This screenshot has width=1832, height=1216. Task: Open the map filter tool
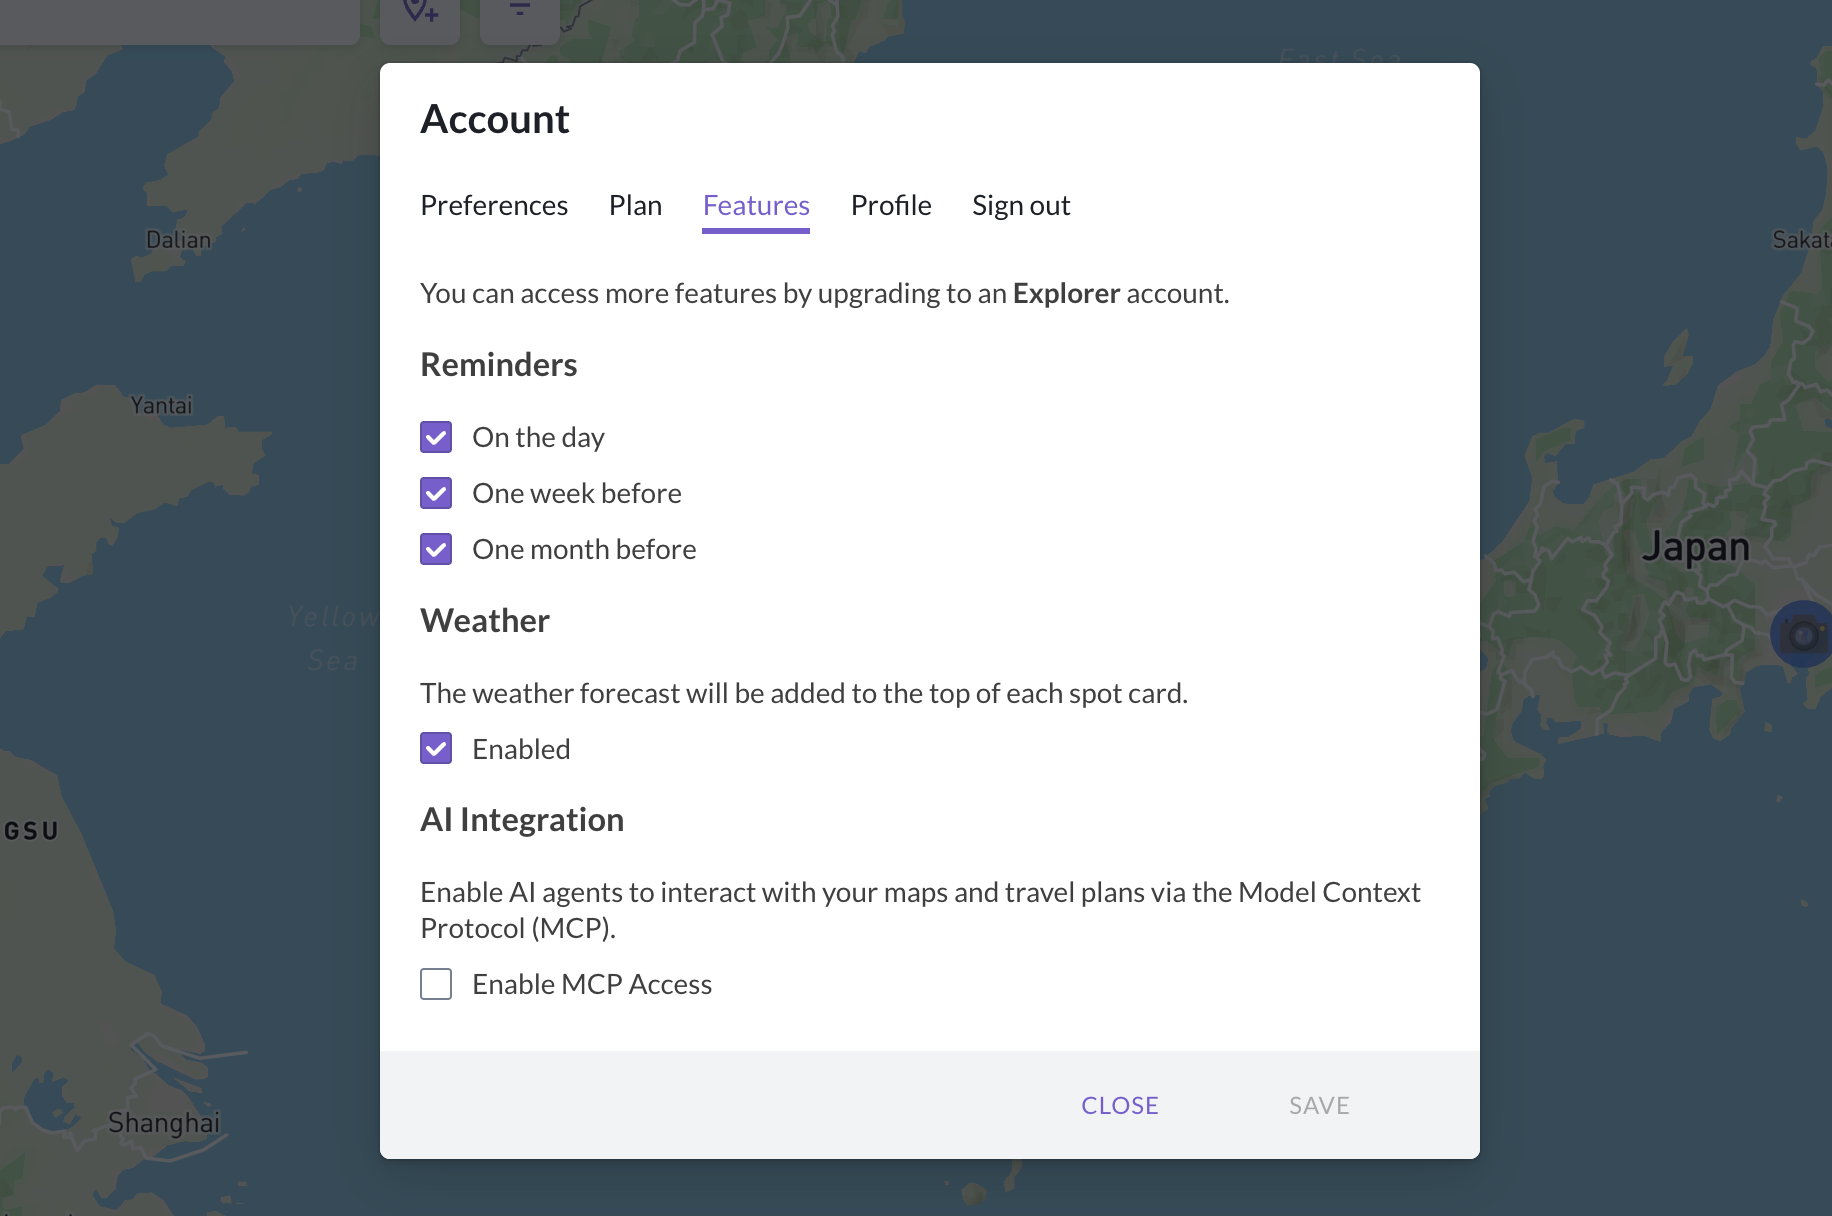point(519,13)
